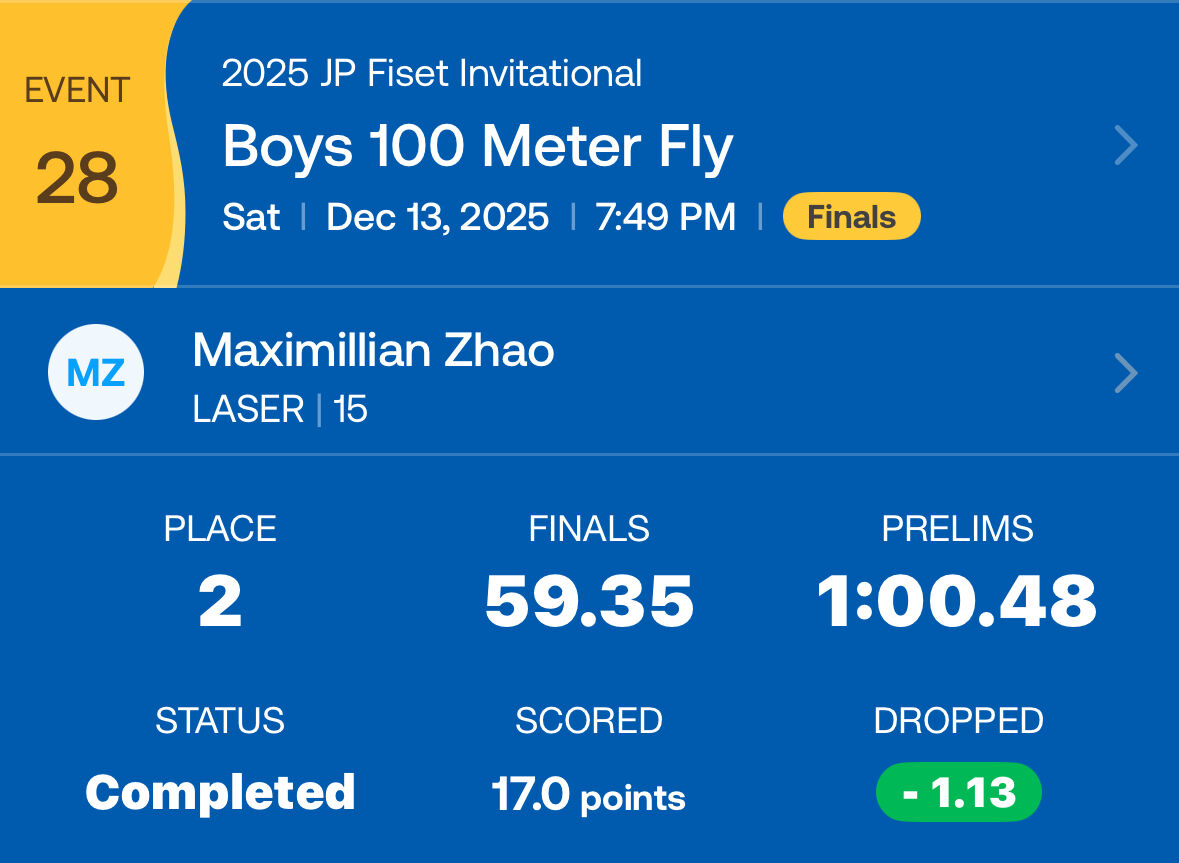Expand Maximillian Zhao's profile with the chevron
1179x863 pixels.
[1126, 374]
